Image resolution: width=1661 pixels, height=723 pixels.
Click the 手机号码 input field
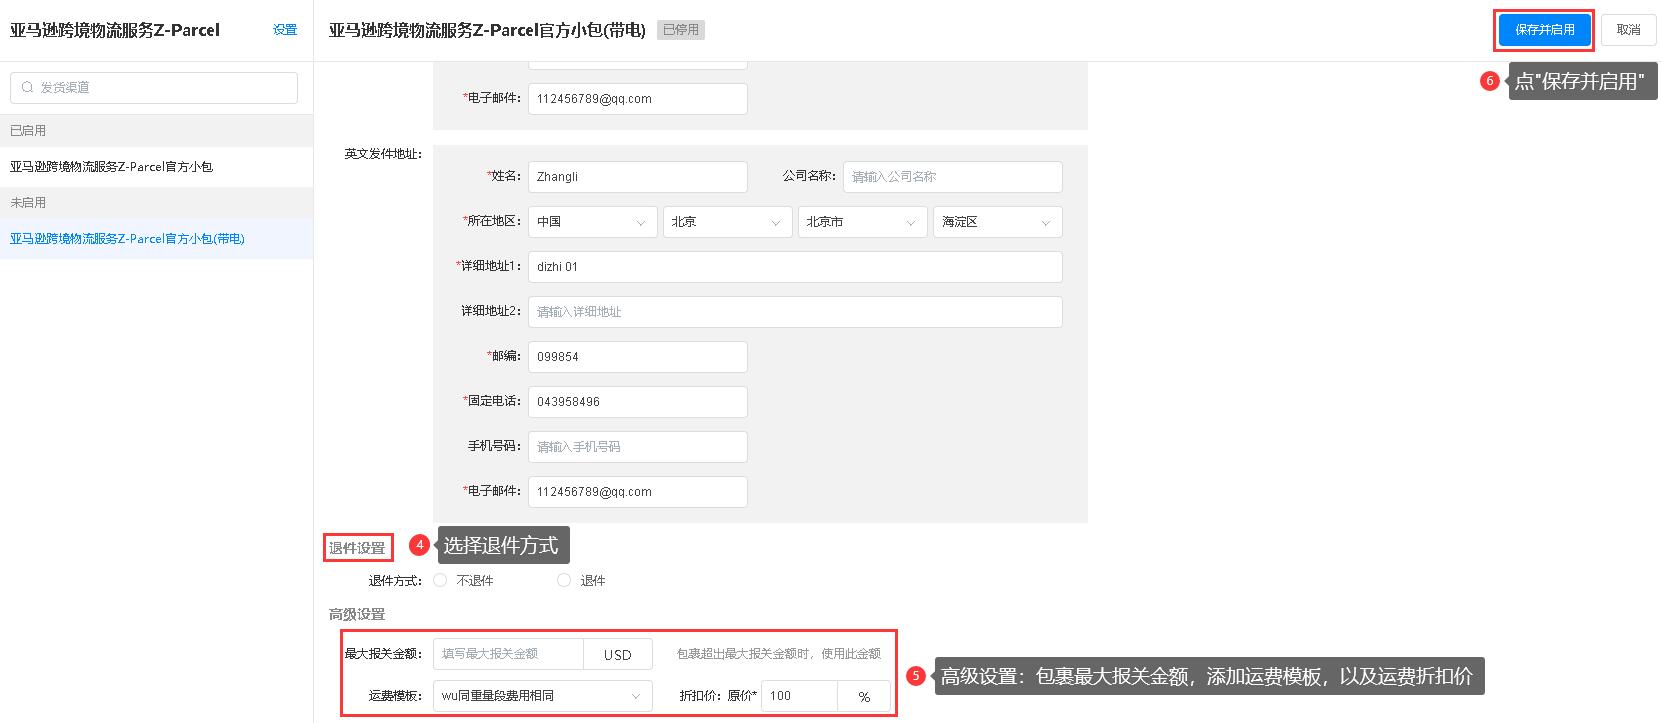click(638, 447)
